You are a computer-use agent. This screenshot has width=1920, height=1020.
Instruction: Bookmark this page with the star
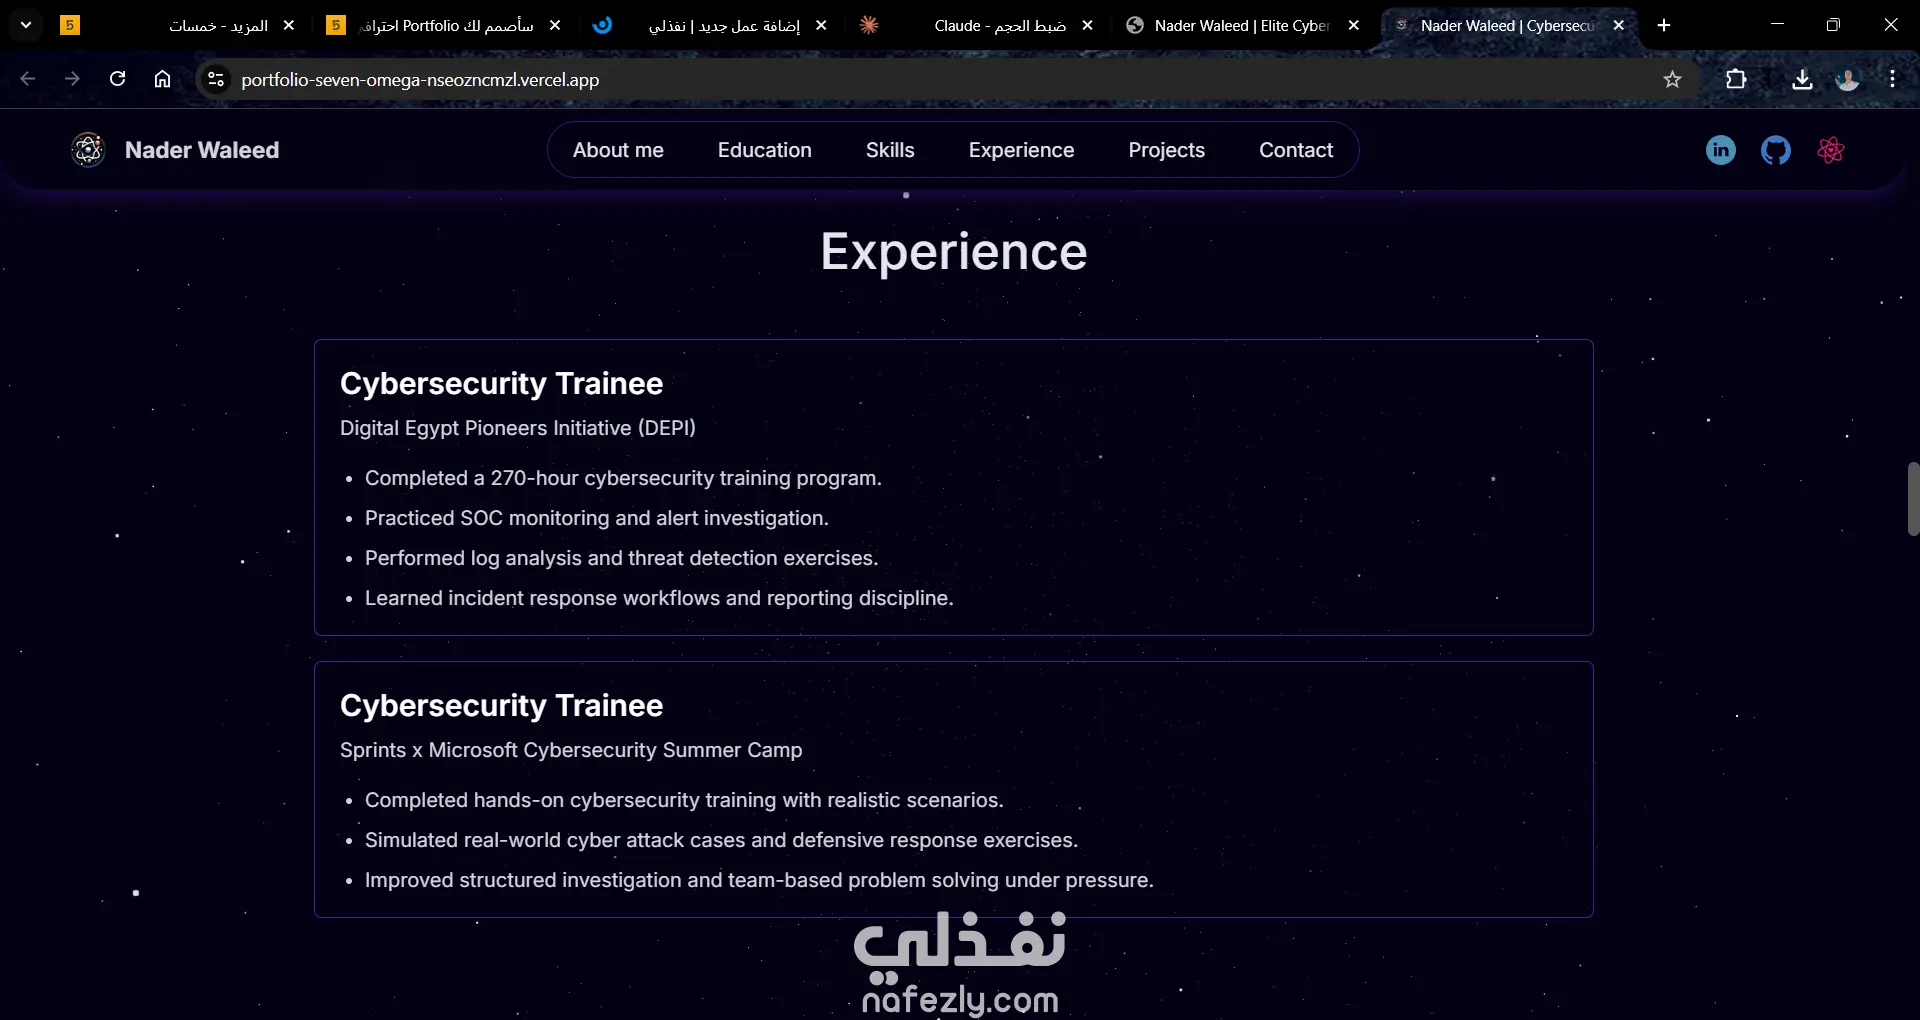tap(1672, 79)
